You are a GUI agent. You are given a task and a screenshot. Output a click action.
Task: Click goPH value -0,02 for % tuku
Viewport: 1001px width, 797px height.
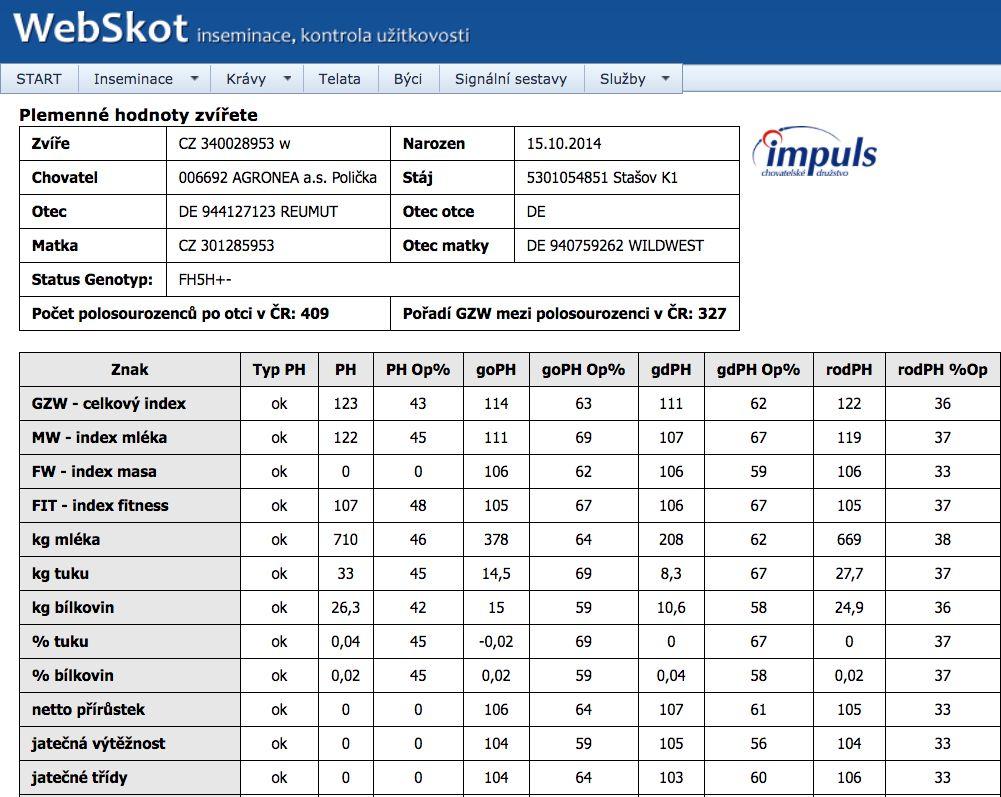pyautogui.click(x=496, y=641)
